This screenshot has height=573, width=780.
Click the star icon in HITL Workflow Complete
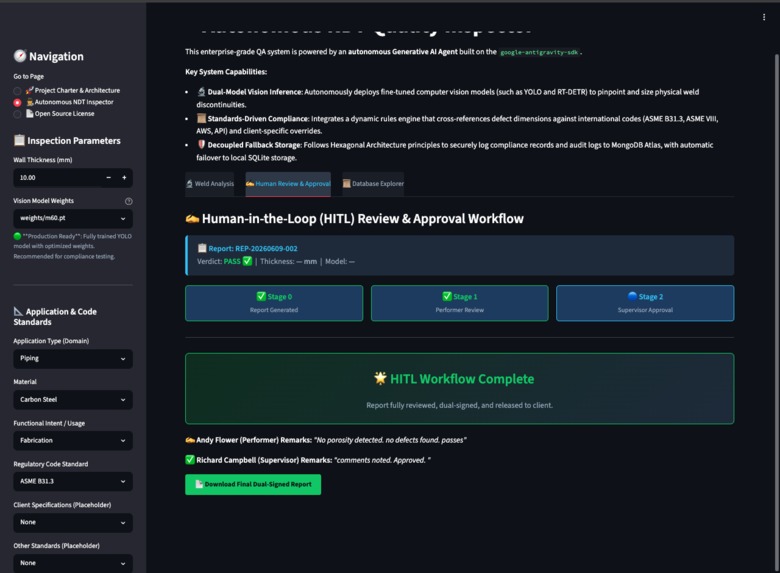click(x=380, y=378)
